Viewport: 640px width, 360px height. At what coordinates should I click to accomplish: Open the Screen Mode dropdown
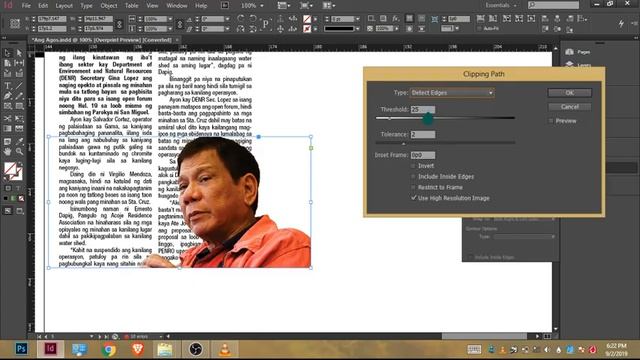point(307,6)
